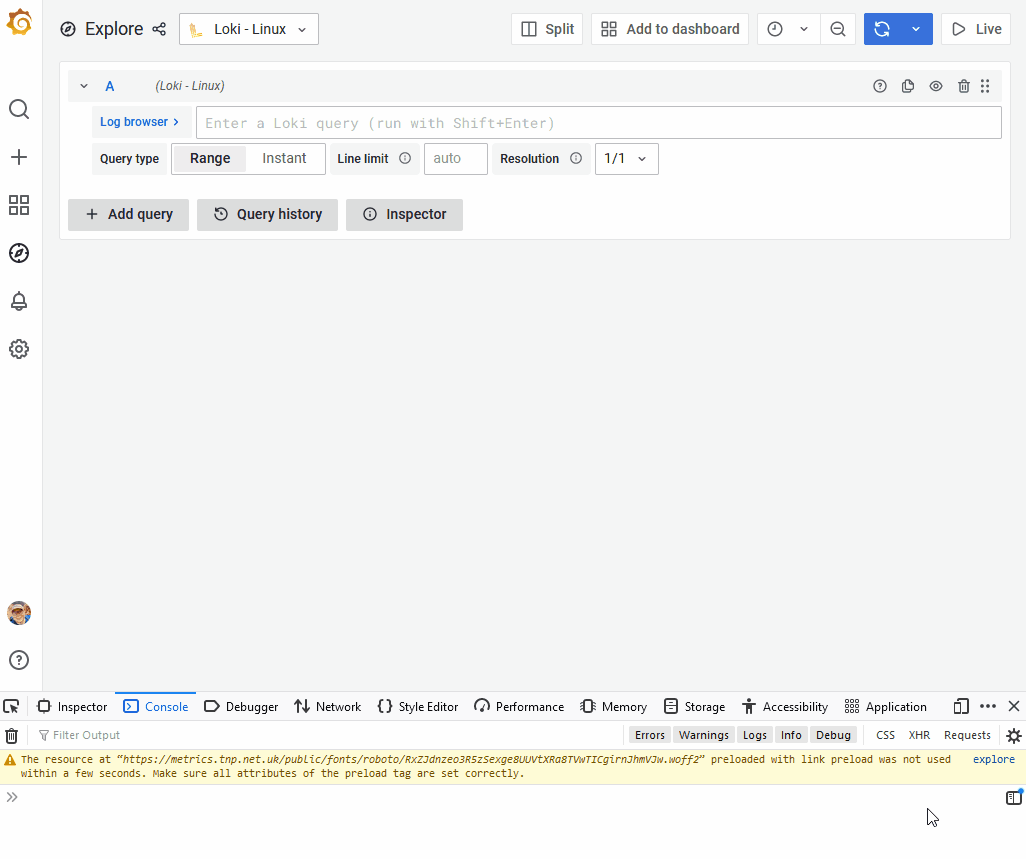Toggle Info console filter
This screenshot has width=1026, height=859.
pyautogui.click(x=791, y=735)
